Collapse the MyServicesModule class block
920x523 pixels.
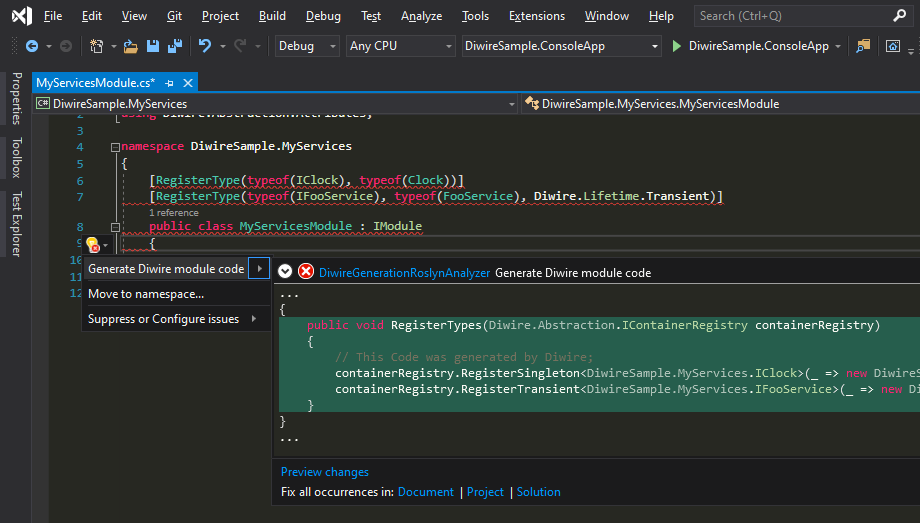116,227
